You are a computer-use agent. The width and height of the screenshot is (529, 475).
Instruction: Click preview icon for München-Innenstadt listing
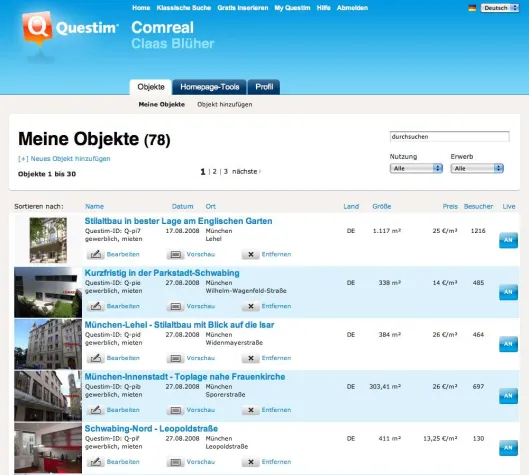click(175, 410)
